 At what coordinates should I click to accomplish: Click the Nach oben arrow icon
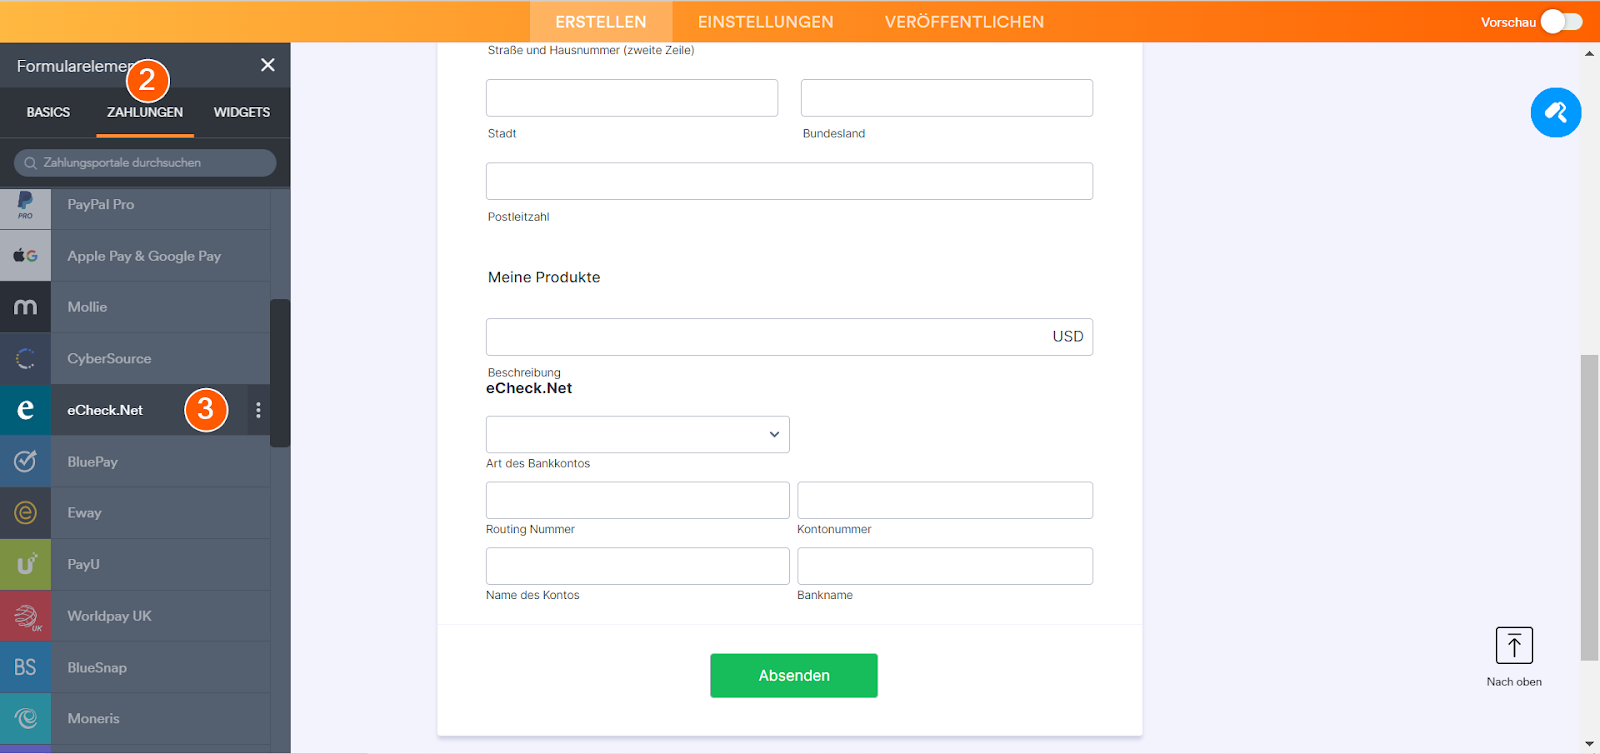point(1514,646)
